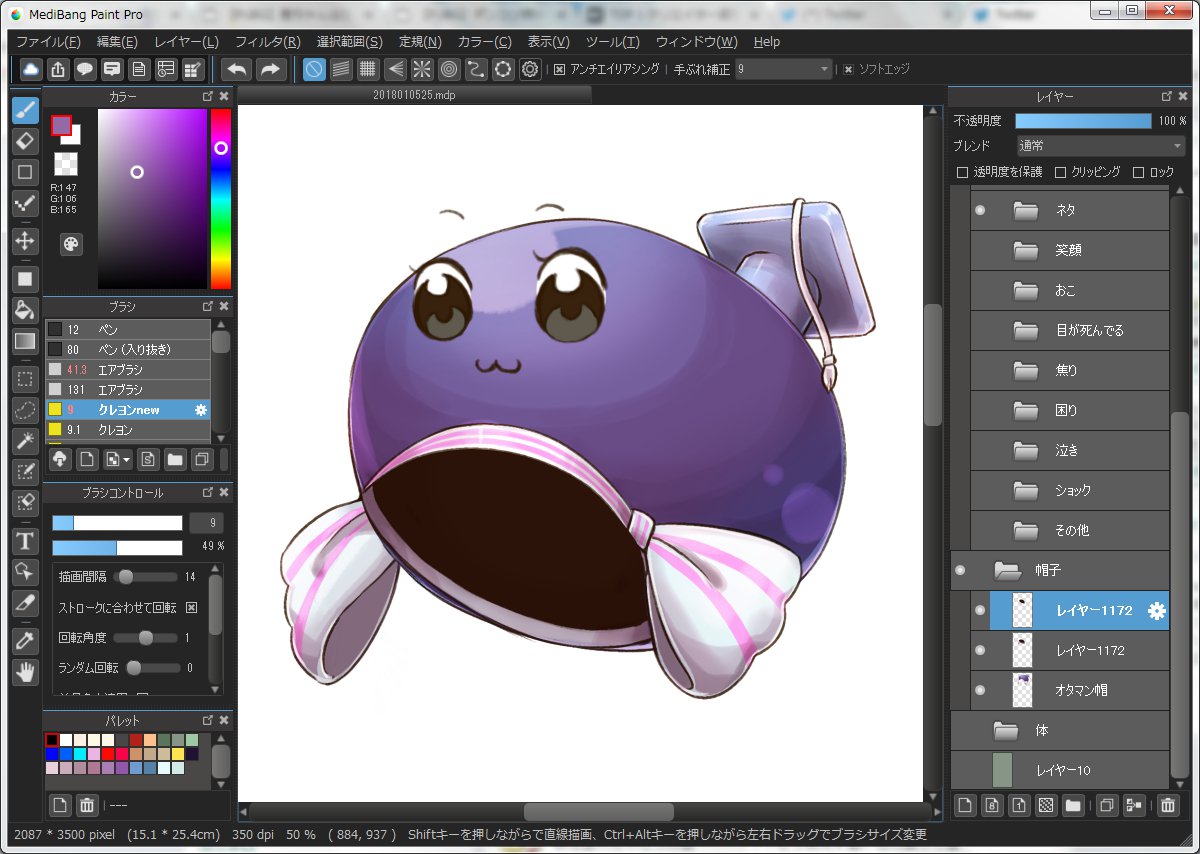This screenshot has height=854, width=1200.
Task: Activate the Hand pan tool
Action: (x=25, y=672)
